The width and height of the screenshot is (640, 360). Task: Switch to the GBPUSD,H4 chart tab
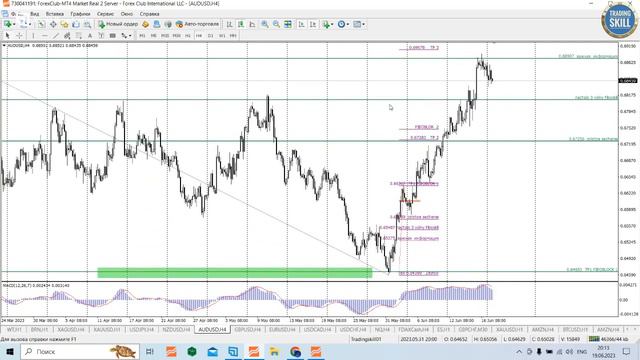click(x=248, y=329)
